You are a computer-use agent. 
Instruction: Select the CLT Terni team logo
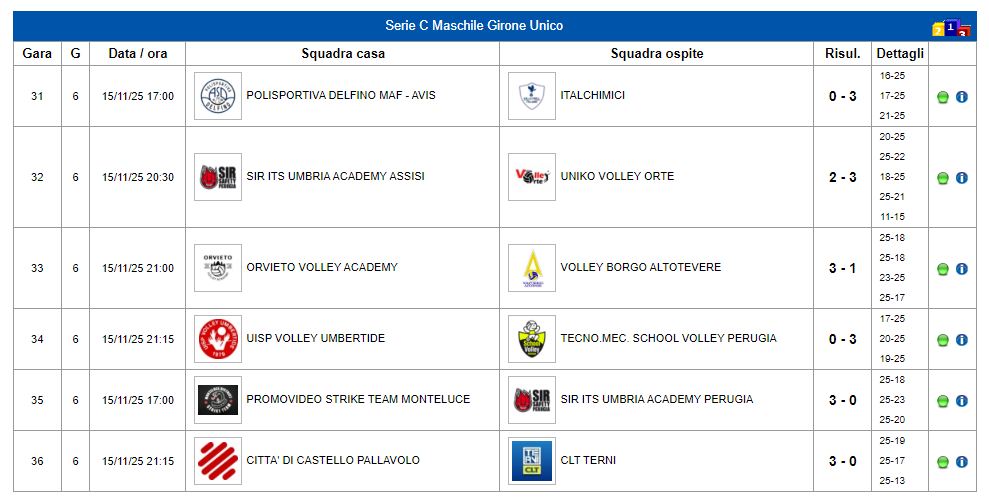click(x=531, y=461)
